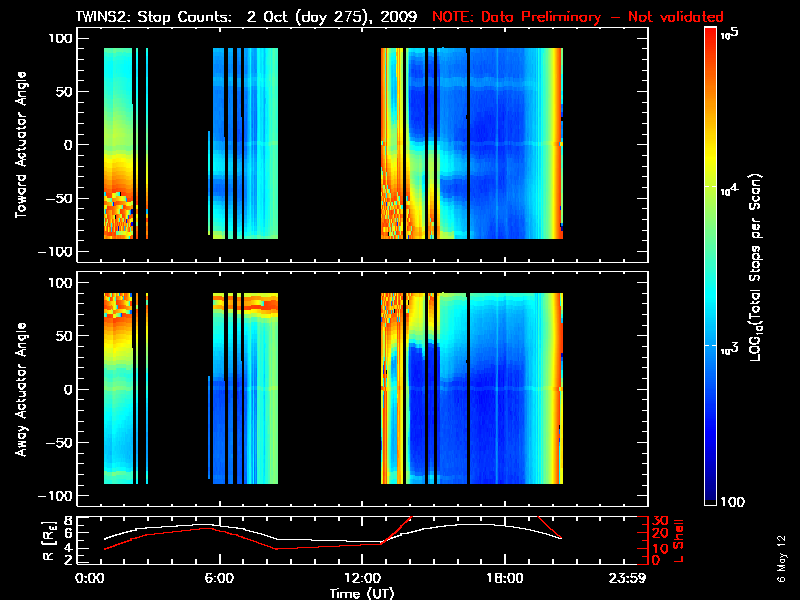The image size is (800, 600).
Task: Click the "Time (UT)" axis title
Action: tap(362, 593)
